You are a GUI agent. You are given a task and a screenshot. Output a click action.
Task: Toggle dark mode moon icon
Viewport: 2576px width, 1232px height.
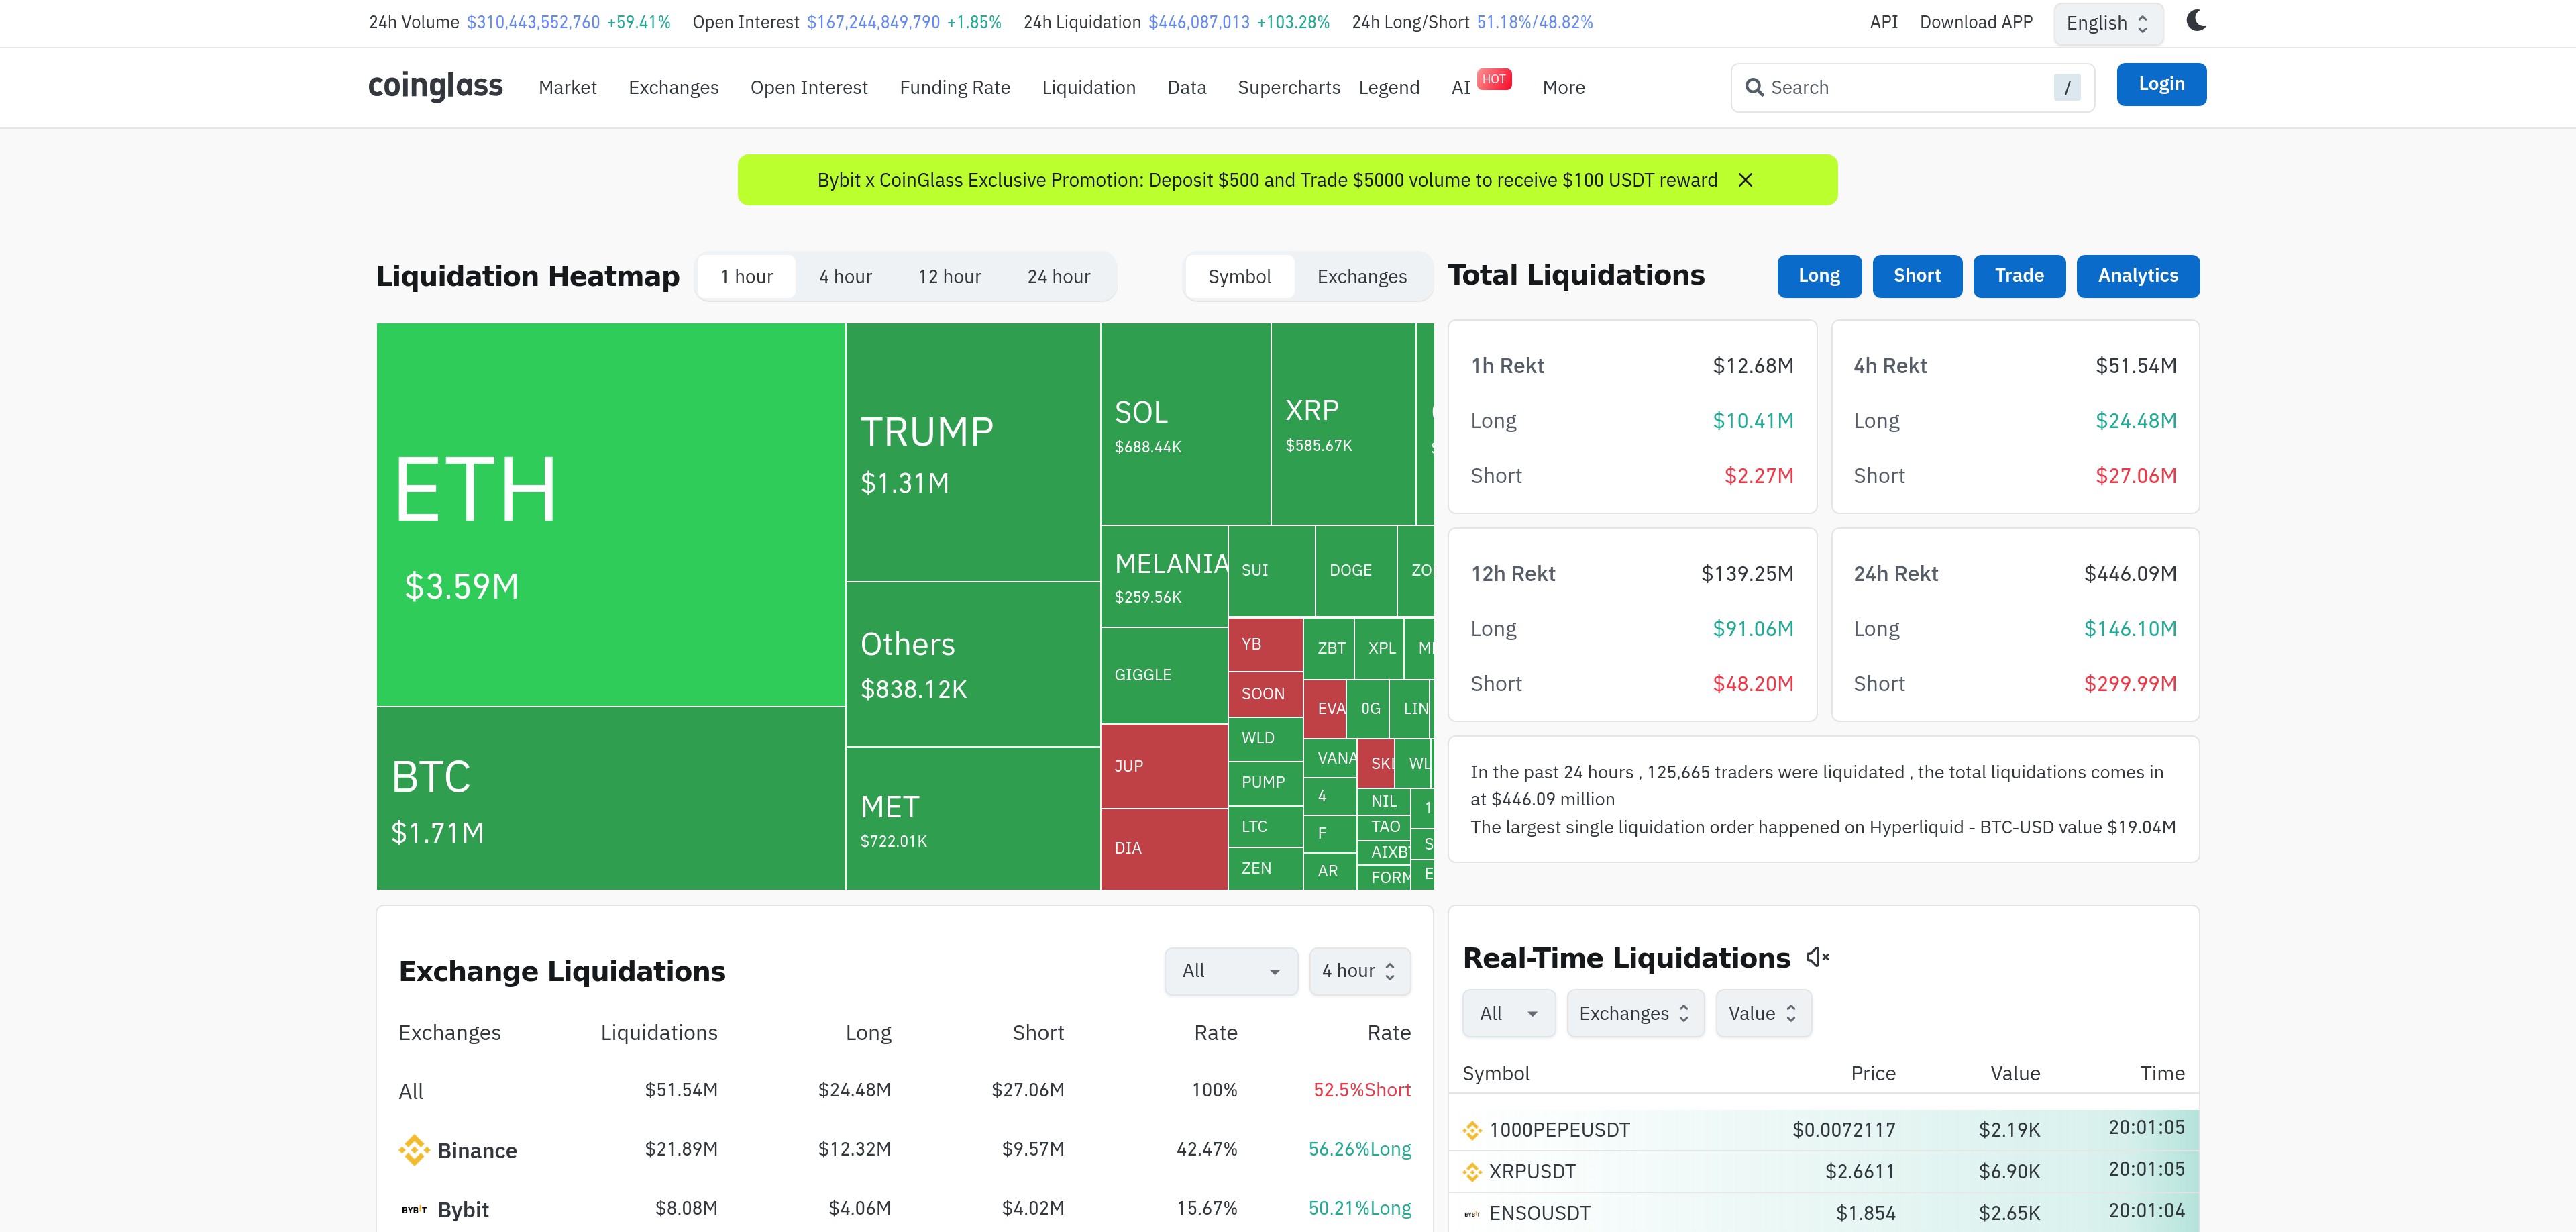tap(2195, 21)
